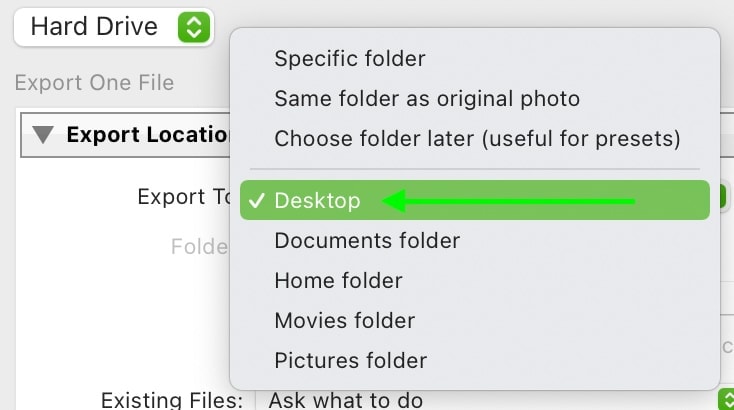Choose Pictures folder as export location

click(350, 361)
